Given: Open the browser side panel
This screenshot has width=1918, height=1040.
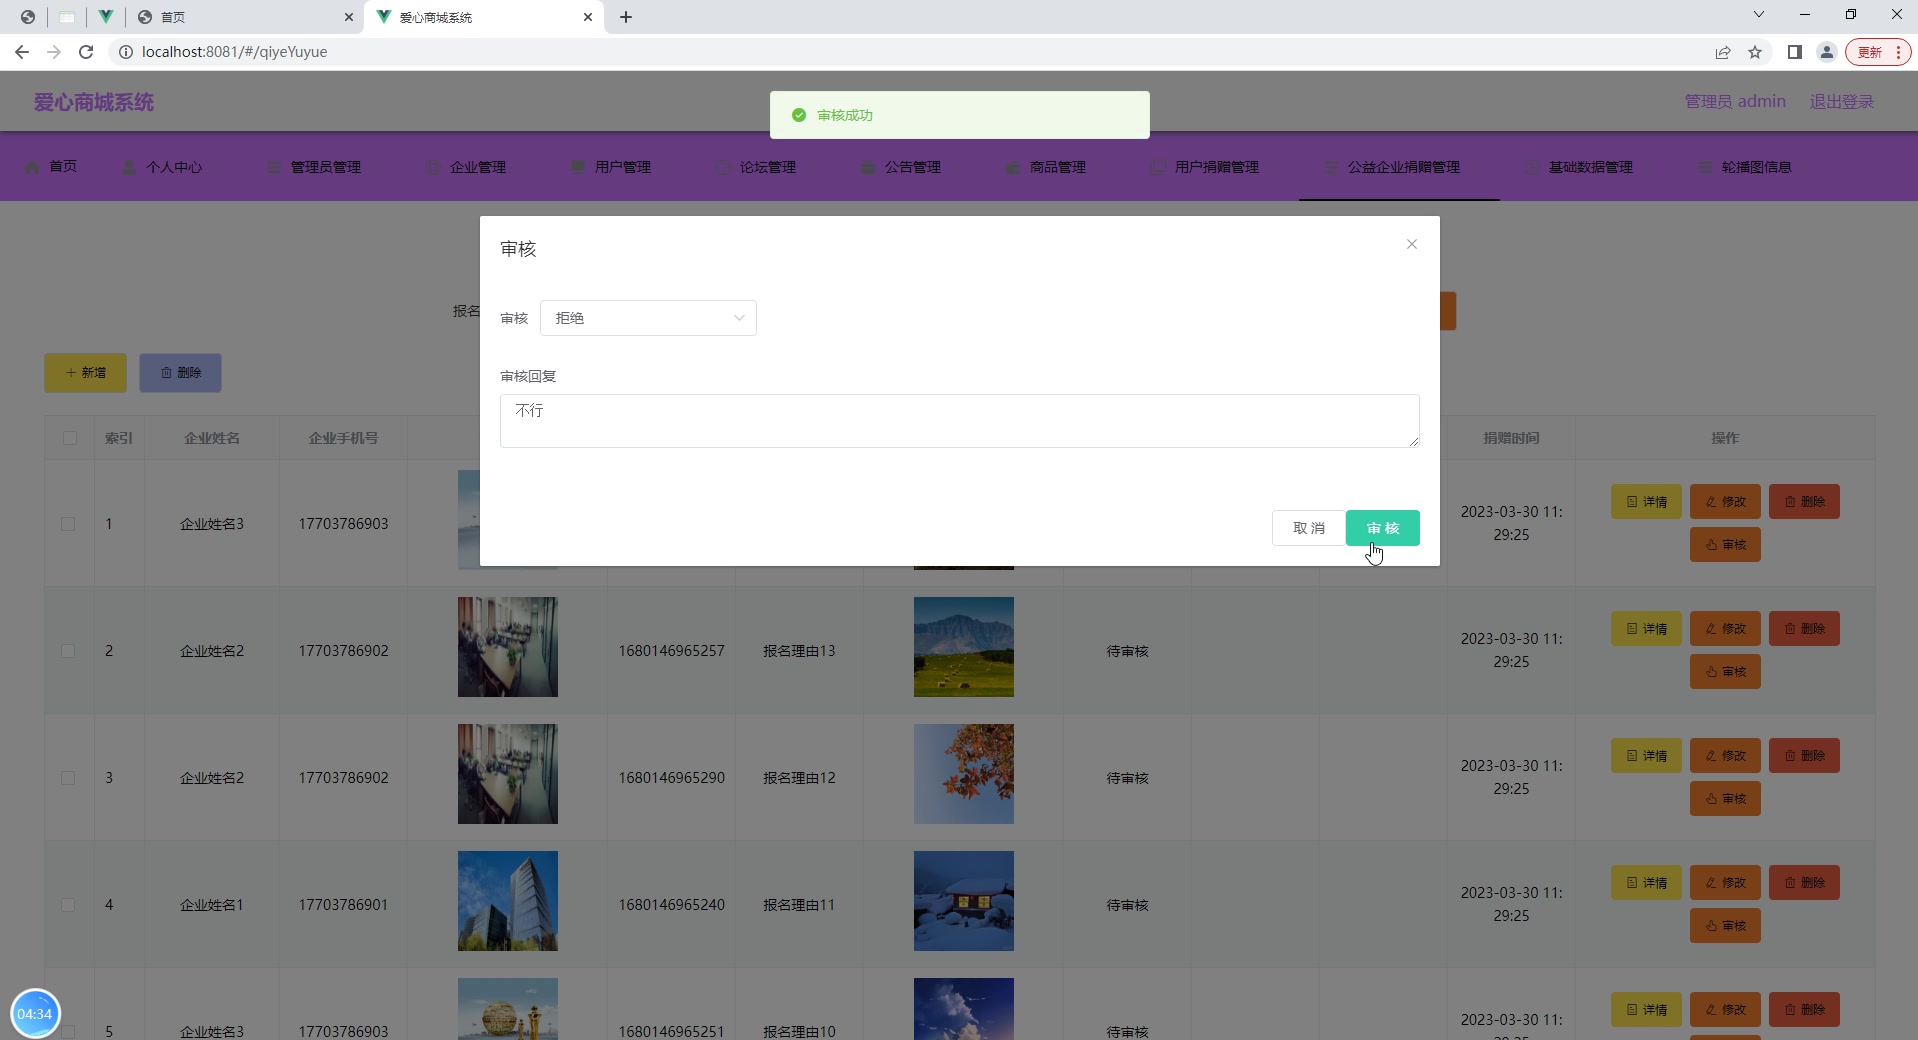Looking at the screenshot, I should coord(1795,52).
